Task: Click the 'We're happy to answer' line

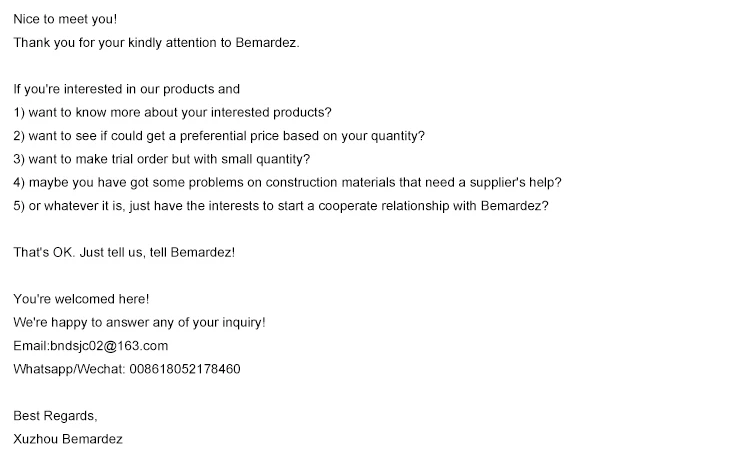Action: click(139, 323)
